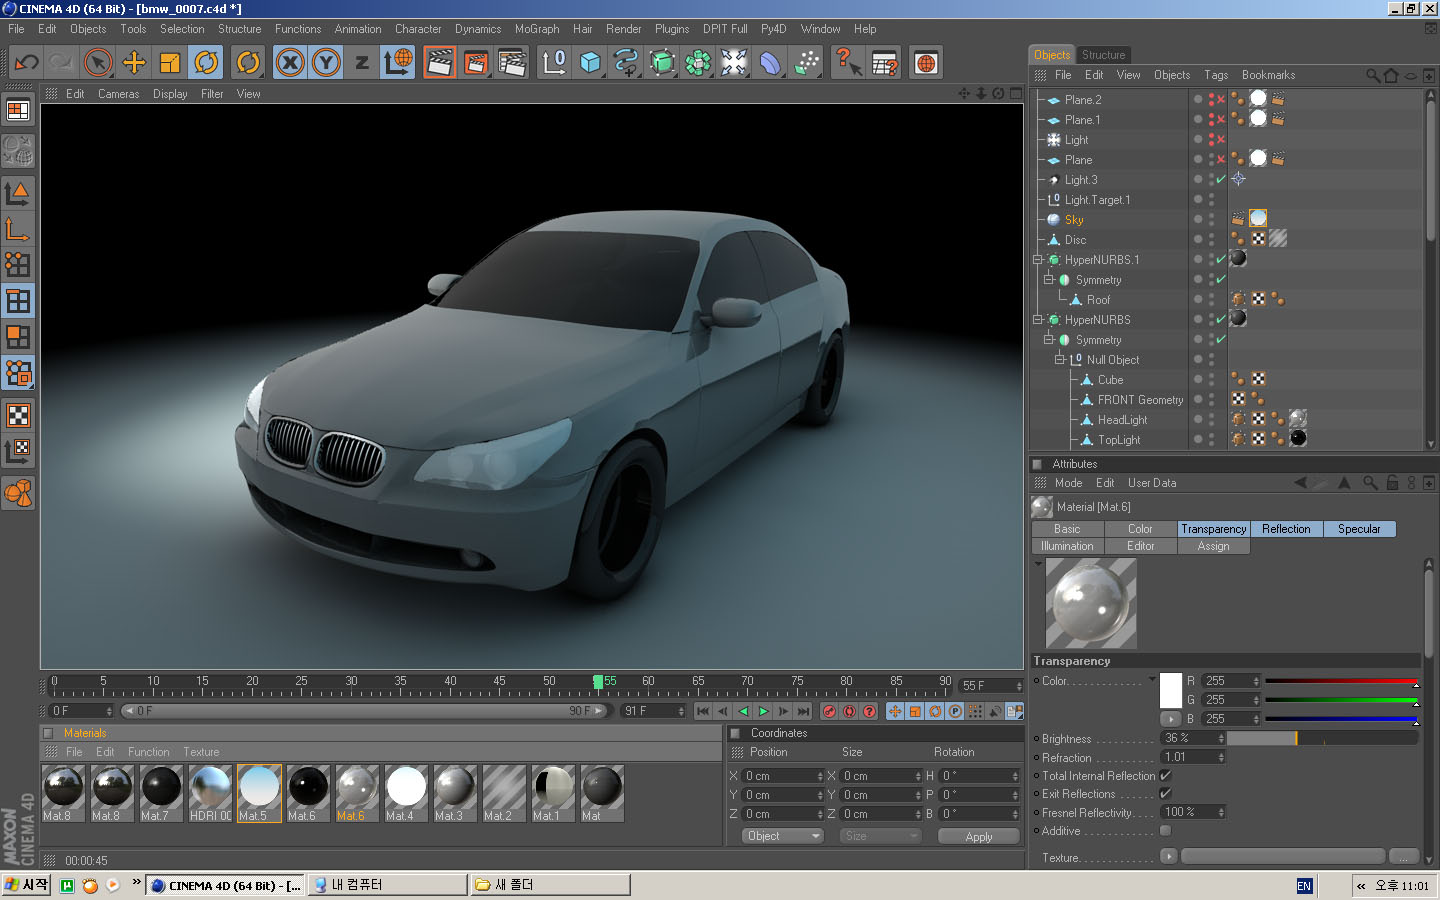Select the Scale tool

pyautogui.click(x=170, y=62)
